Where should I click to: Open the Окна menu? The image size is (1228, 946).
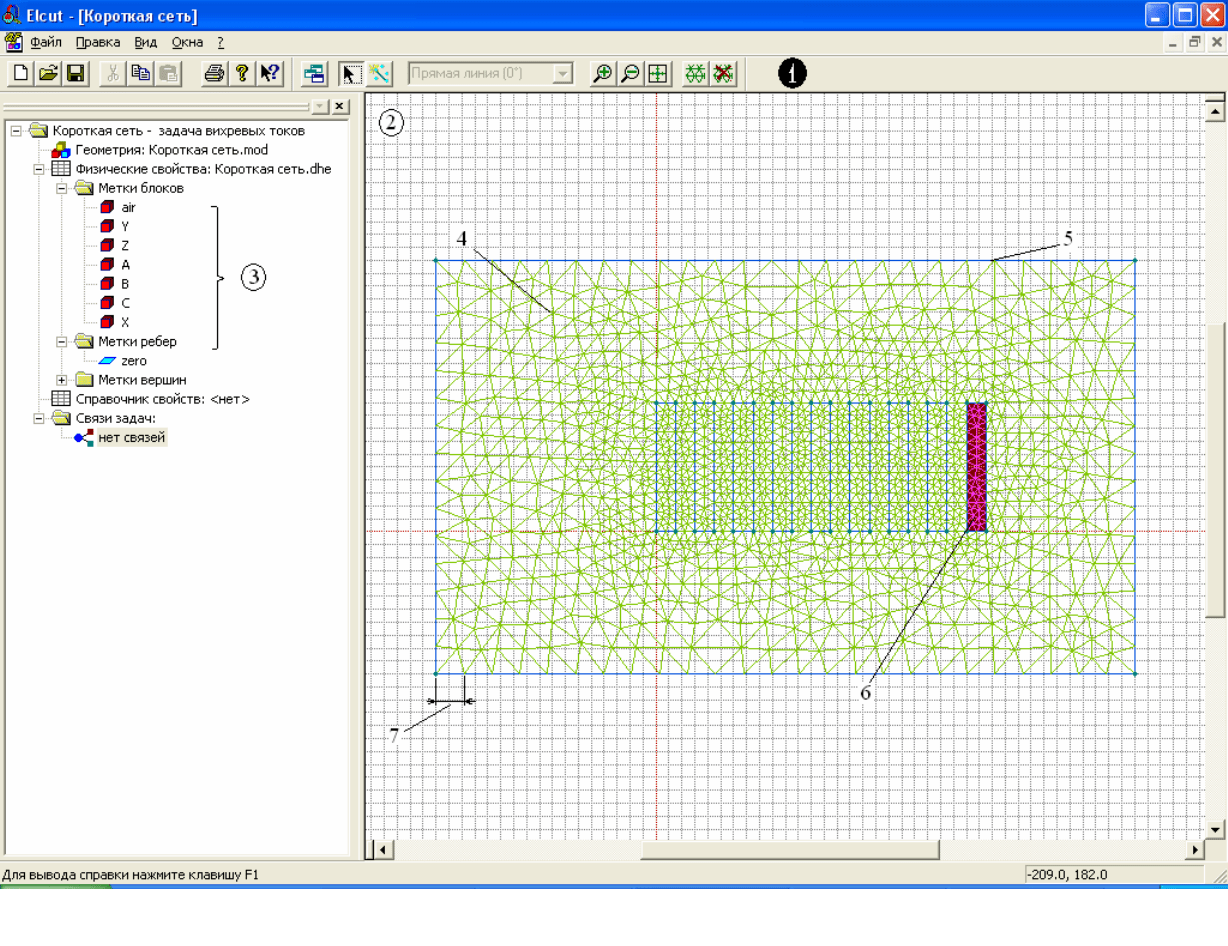(x=188, y=43)
